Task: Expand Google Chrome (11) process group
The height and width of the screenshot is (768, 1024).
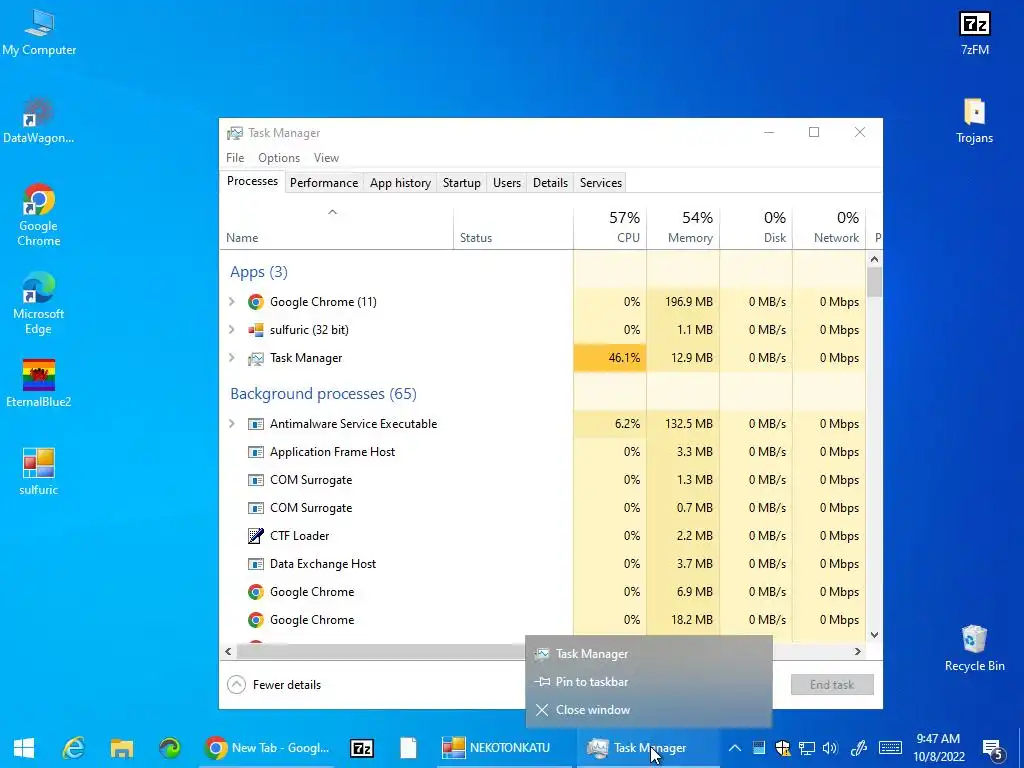Action: (231, 302)
